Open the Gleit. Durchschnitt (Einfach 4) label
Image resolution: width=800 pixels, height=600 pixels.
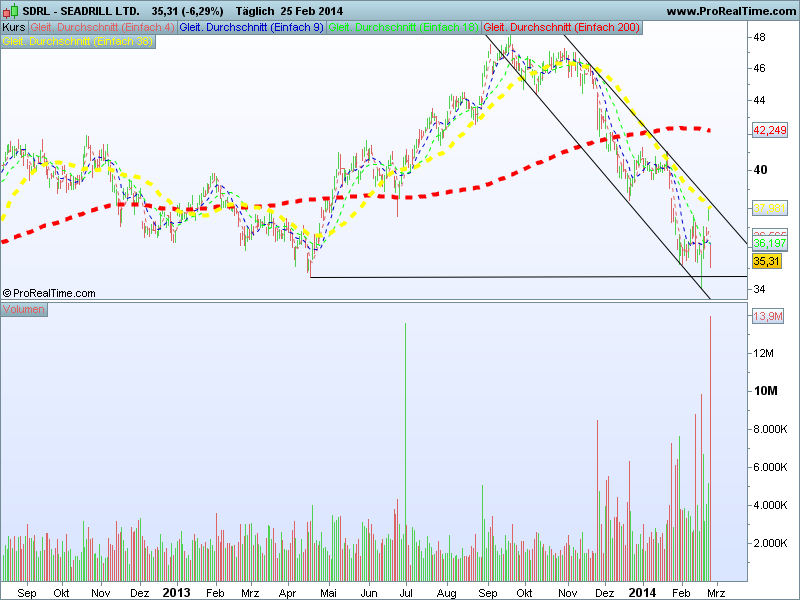[x=103, y=28]
